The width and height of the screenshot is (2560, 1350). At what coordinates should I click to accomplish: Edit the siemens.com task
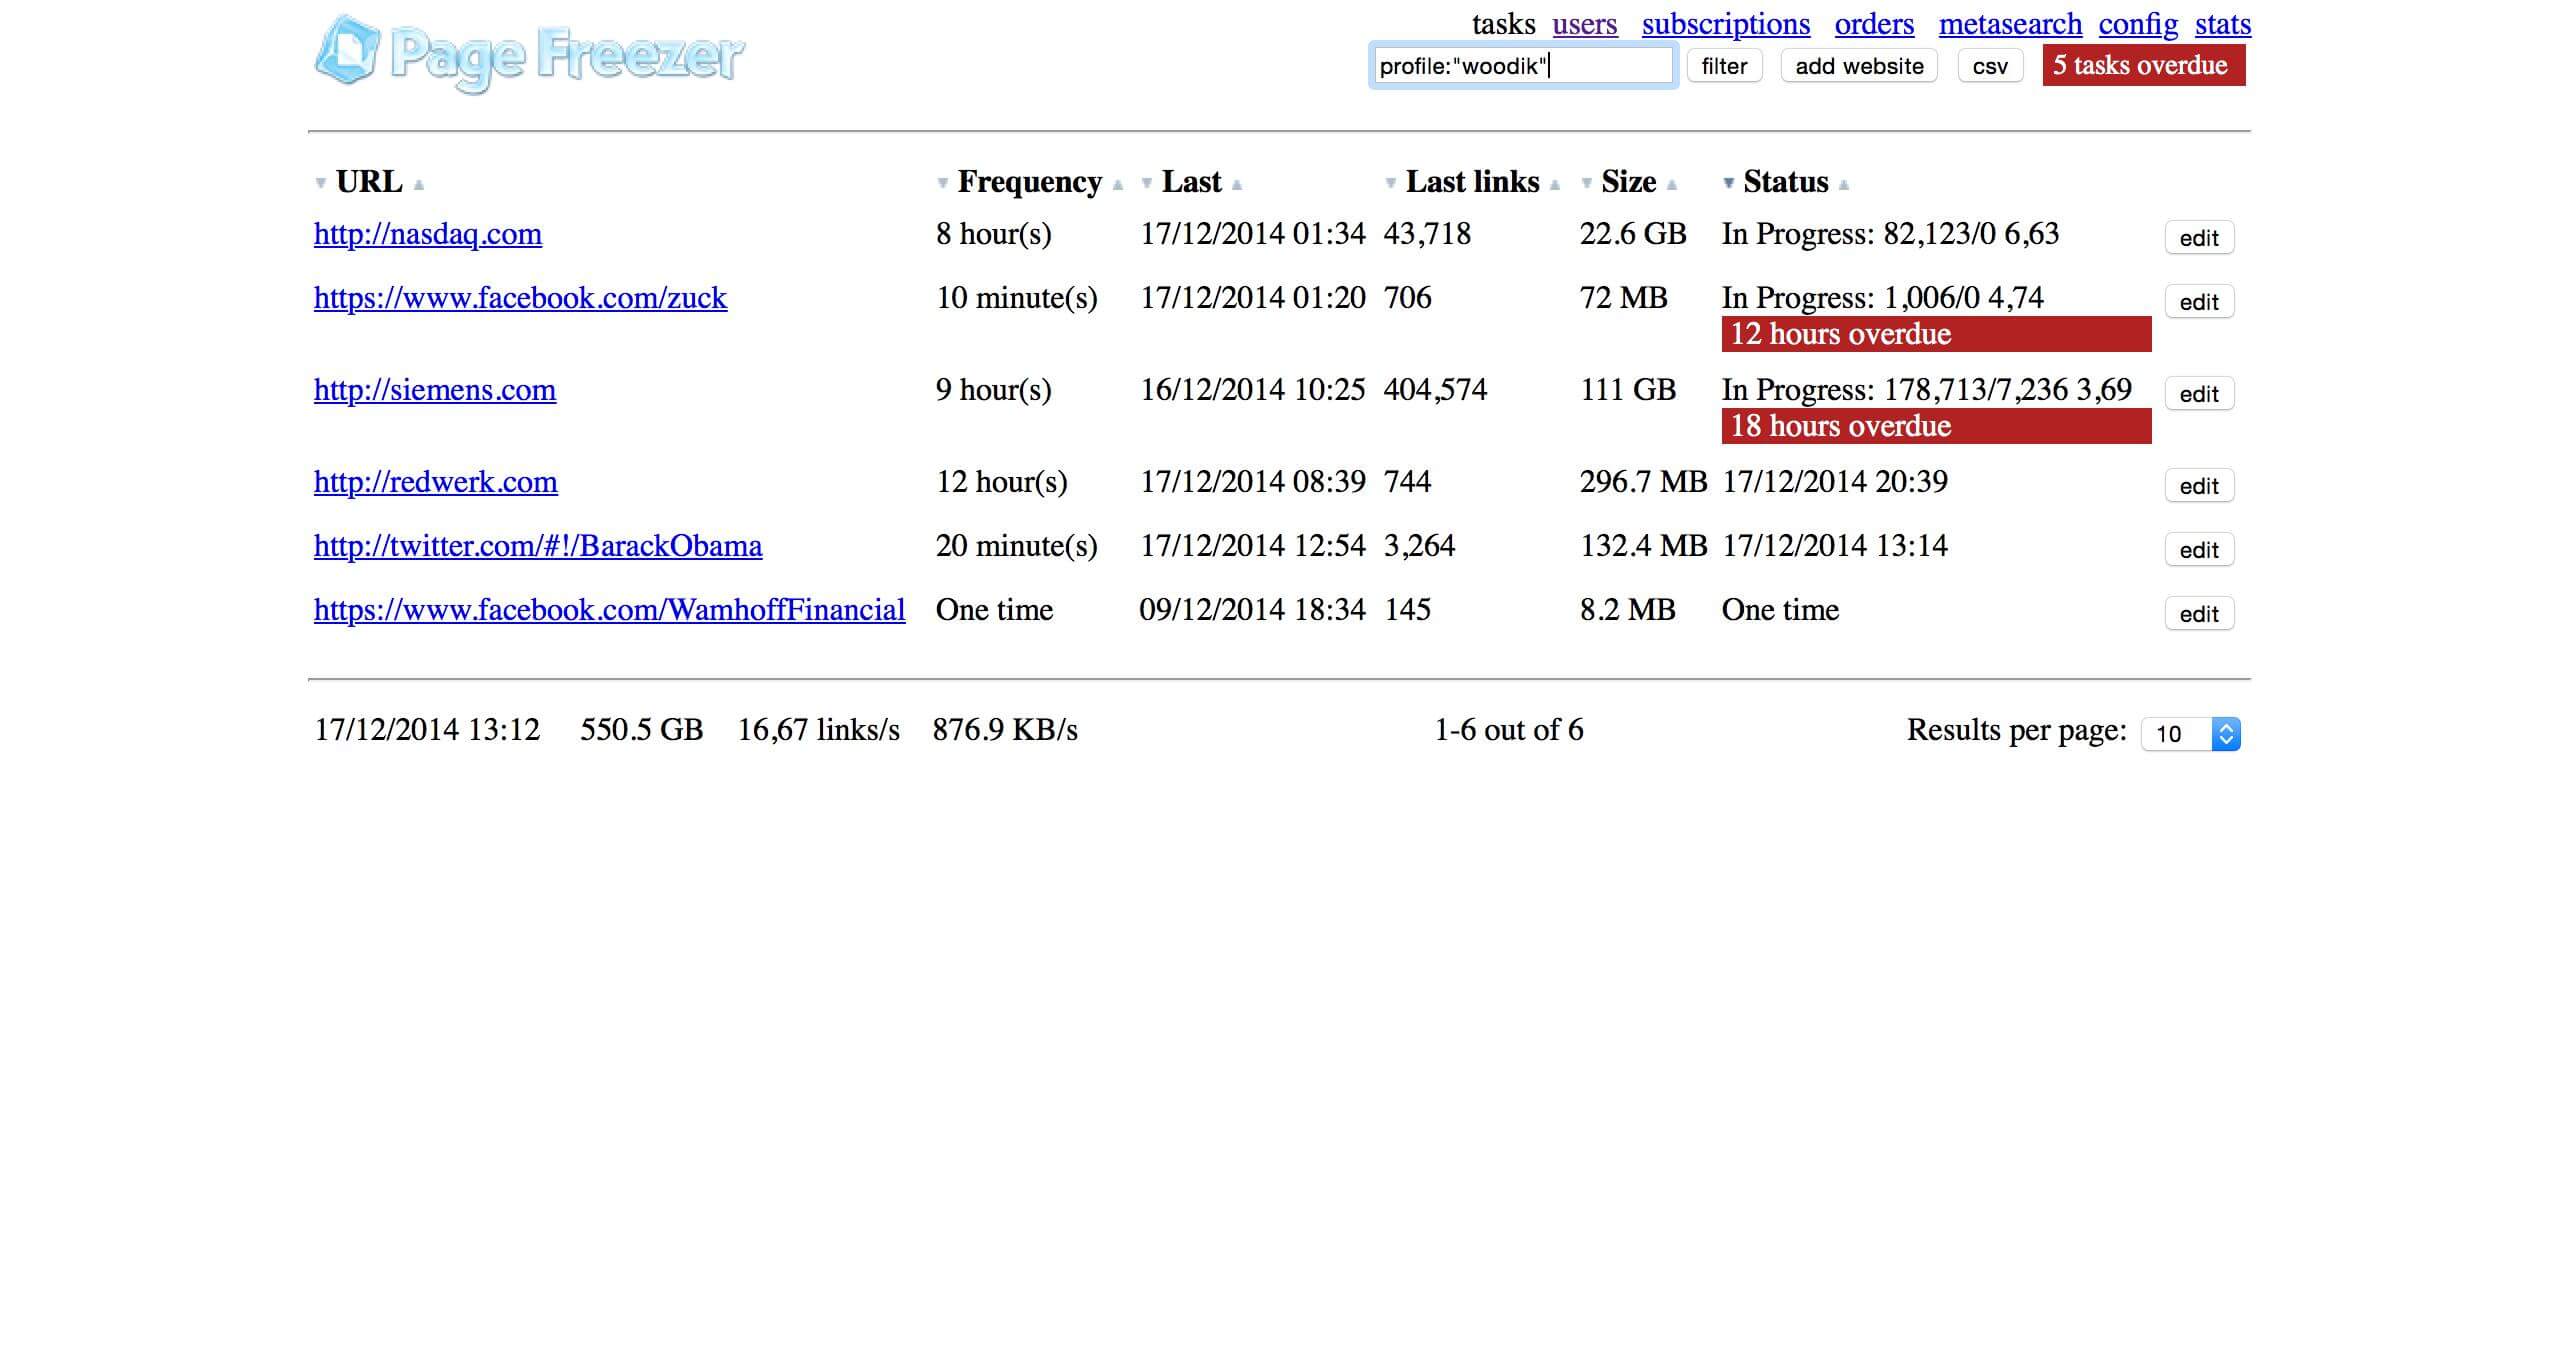(2199, 394)
